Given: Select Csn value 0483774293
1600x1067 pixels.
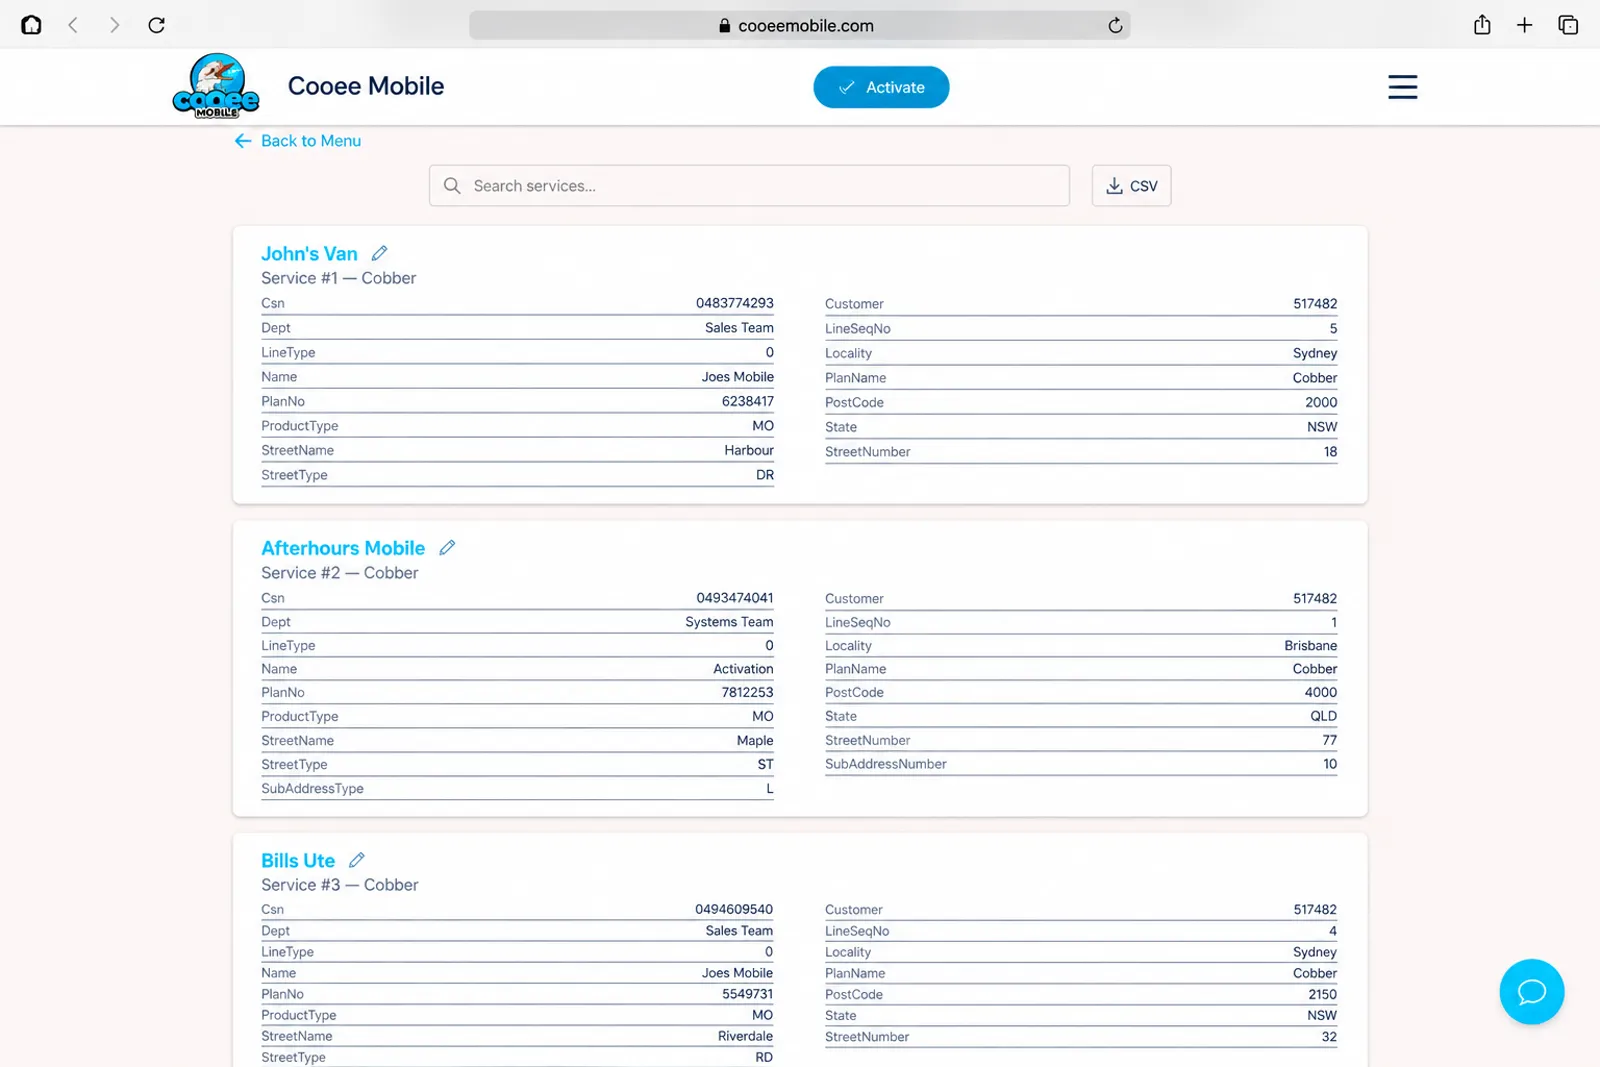Looking at the screenshot, I should tap(735, 303).
